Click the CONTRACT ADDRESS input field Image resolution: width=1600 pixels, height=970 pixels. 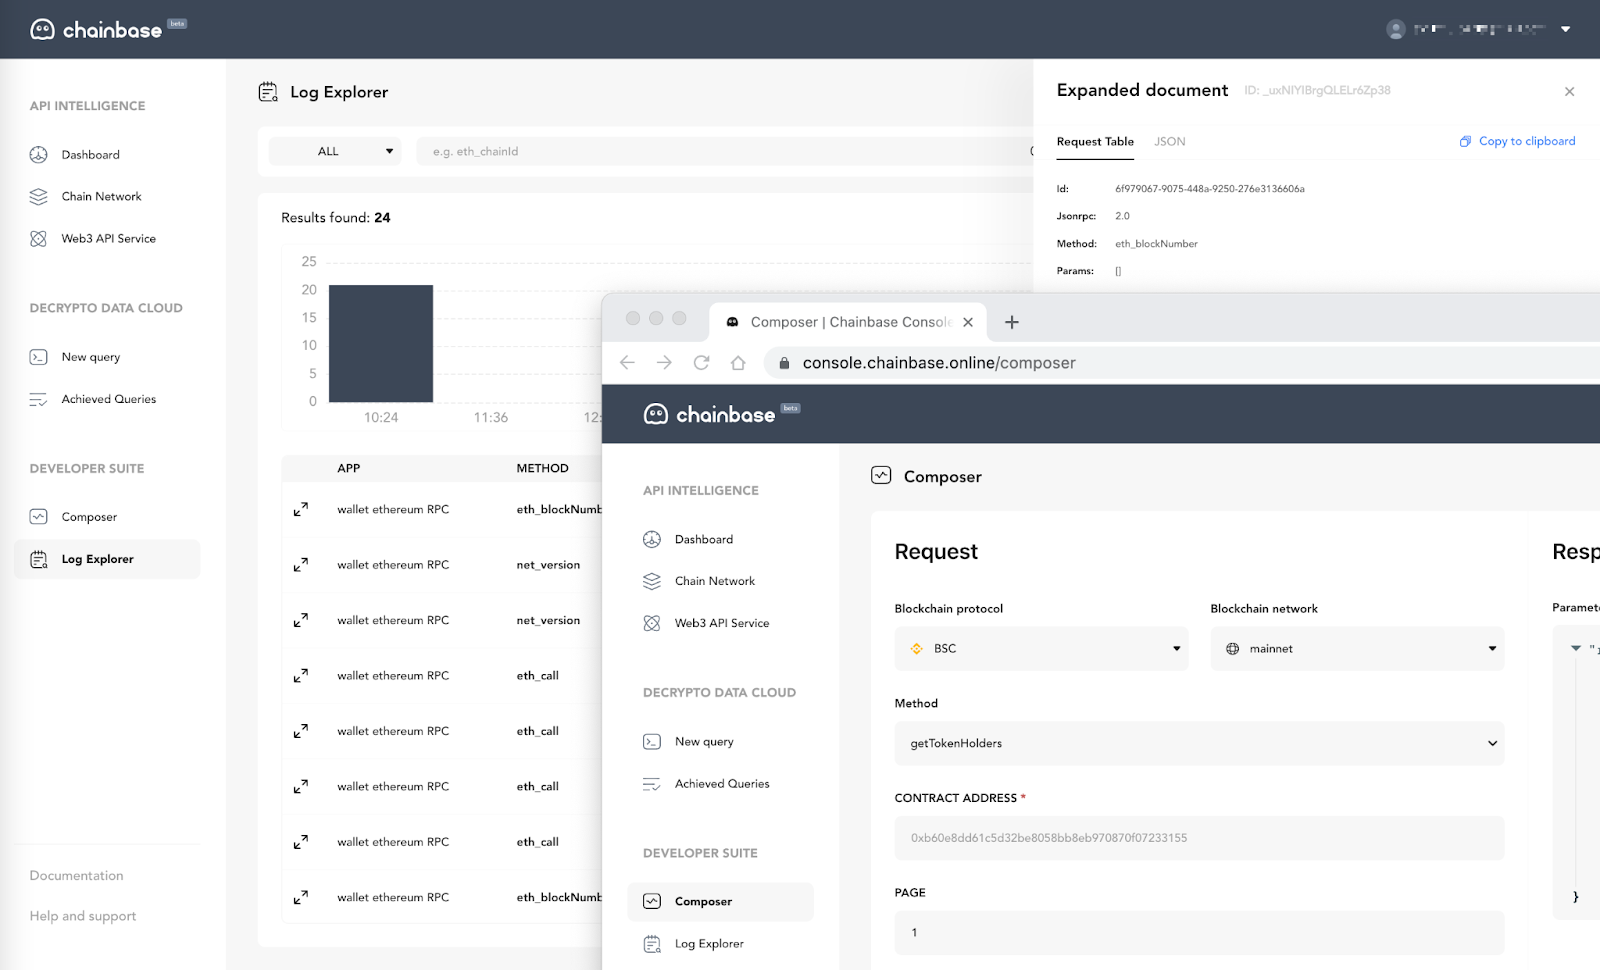[1199, 838]
